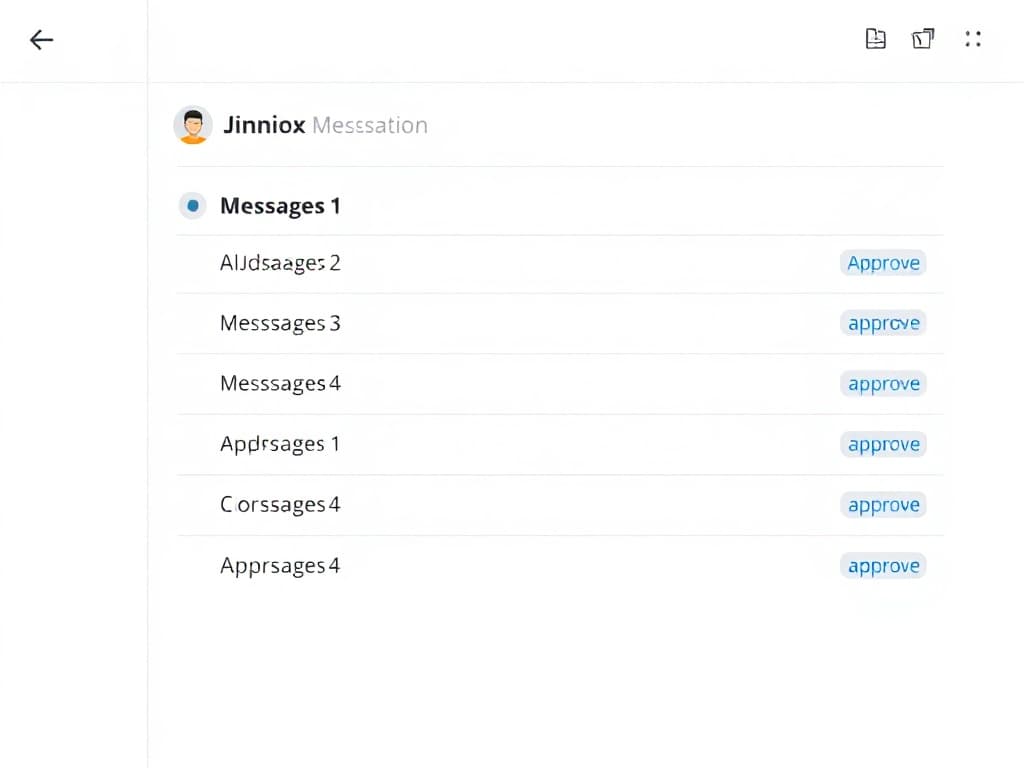
Task: Approve the Messsages 3 row
Action: click(x=883, y=323)
